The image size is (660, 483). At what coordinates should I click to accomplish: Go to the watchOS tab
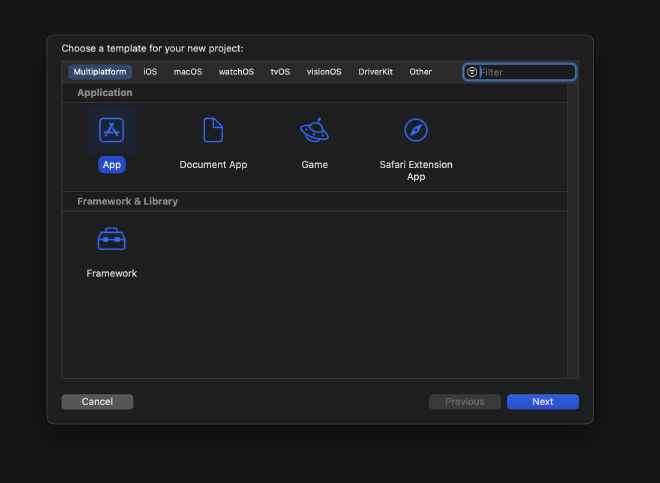click(236, 72)
